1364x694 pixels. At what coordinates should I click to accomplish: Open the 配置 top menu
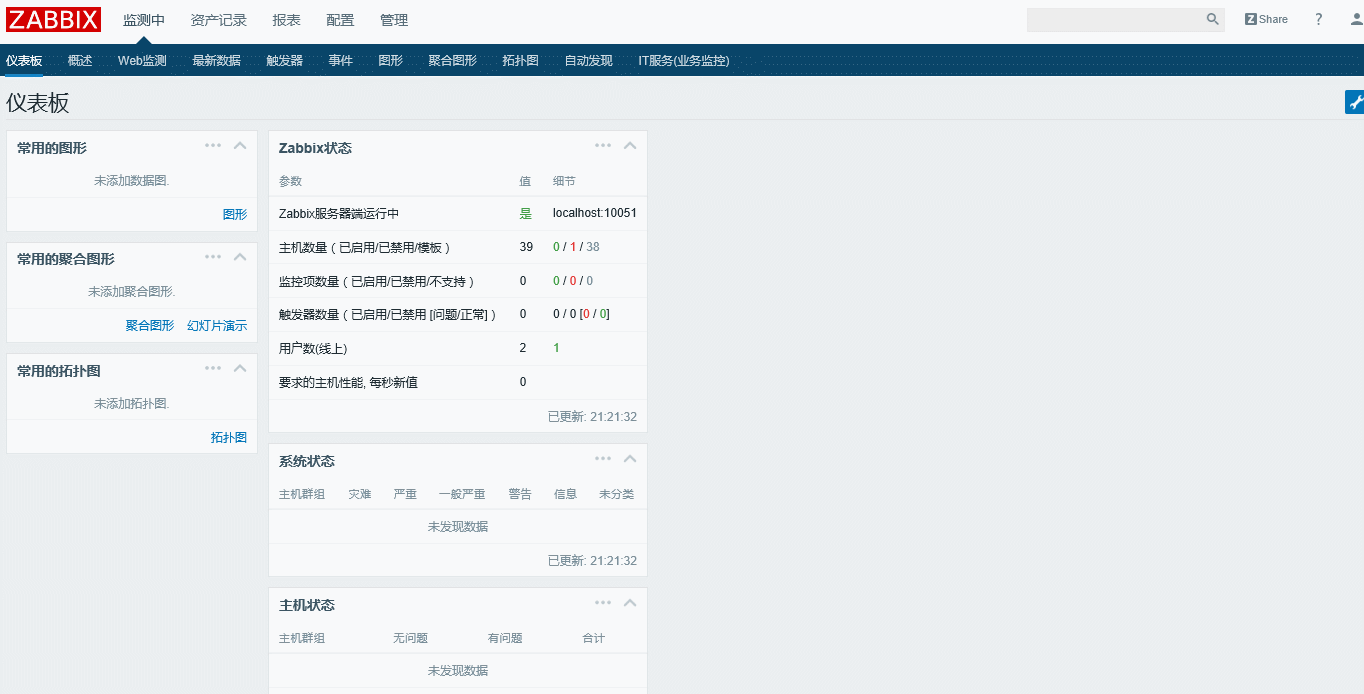click(340, 20)
